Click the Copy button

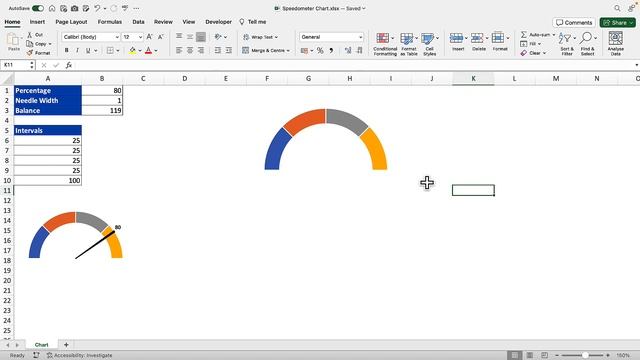point(39,44)
